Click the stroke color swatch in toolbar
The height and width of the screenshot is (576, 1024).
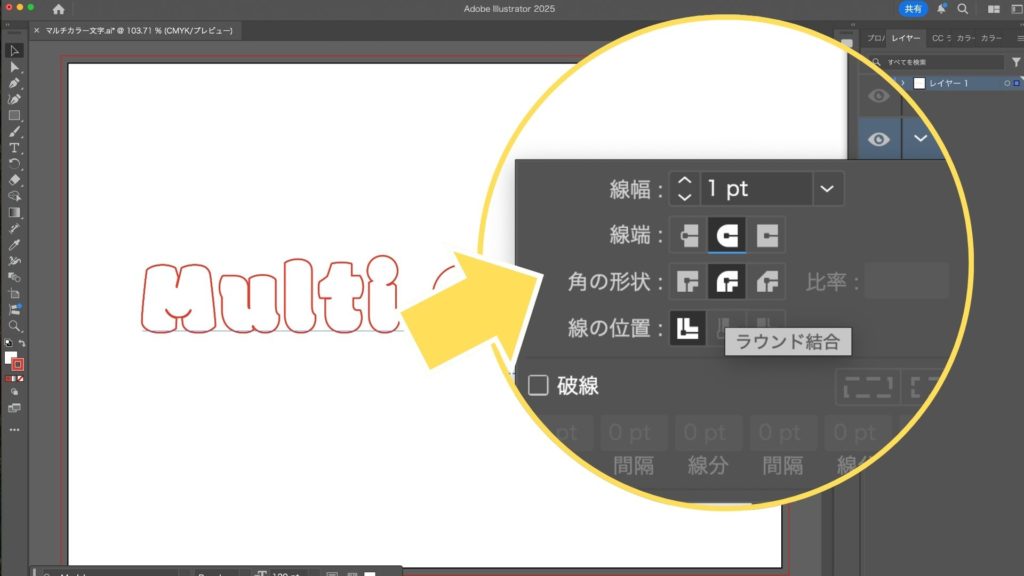coord(17,364)
